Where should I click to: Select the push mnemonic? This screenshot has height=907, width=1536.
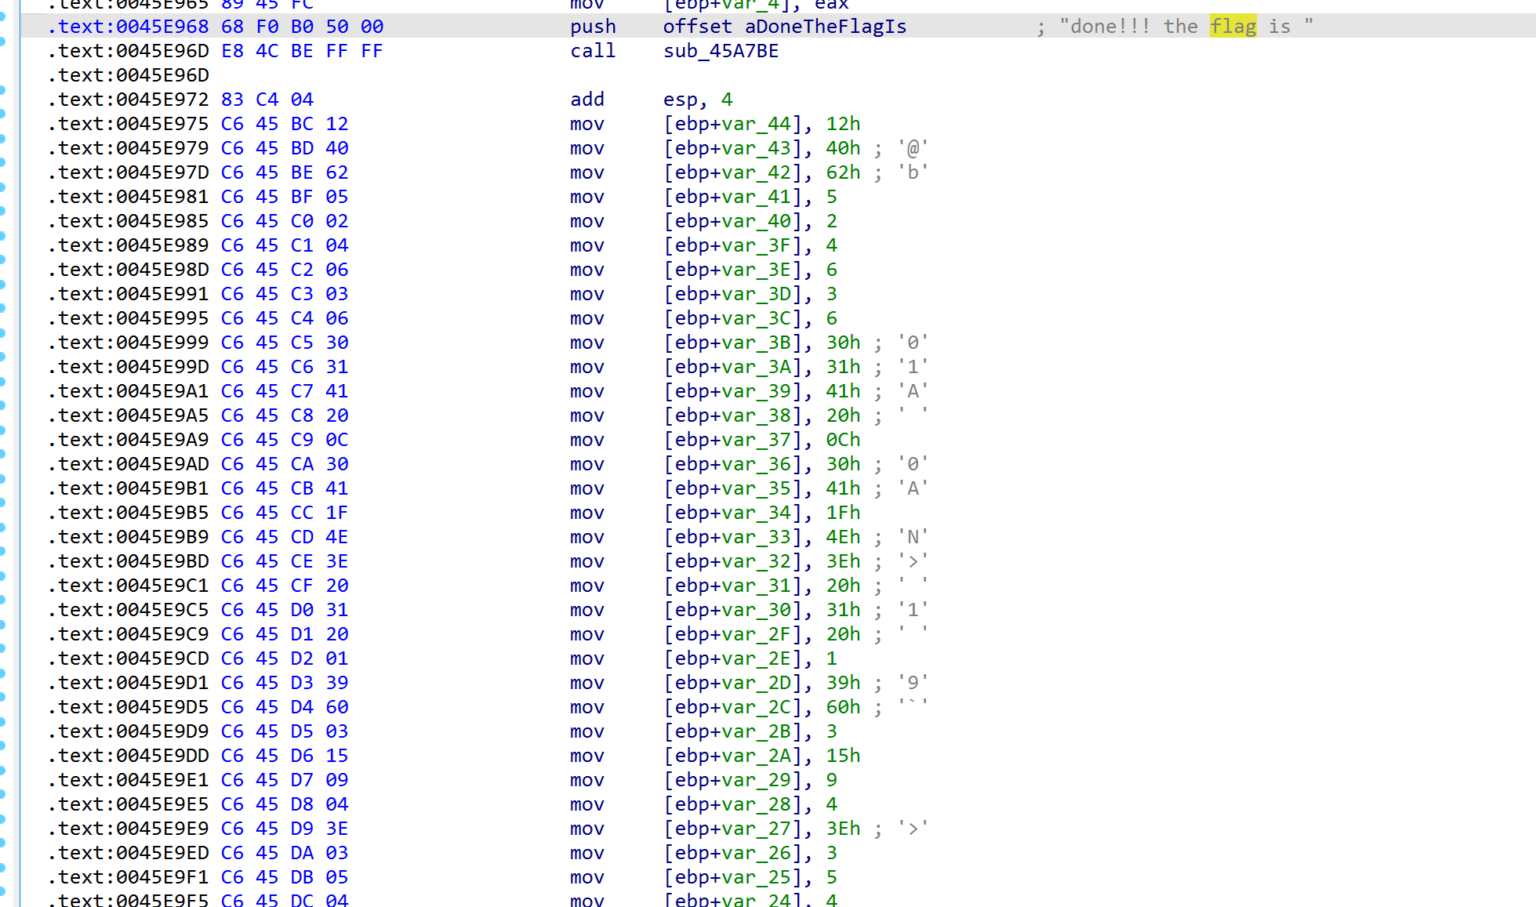[x=593, y=27]
